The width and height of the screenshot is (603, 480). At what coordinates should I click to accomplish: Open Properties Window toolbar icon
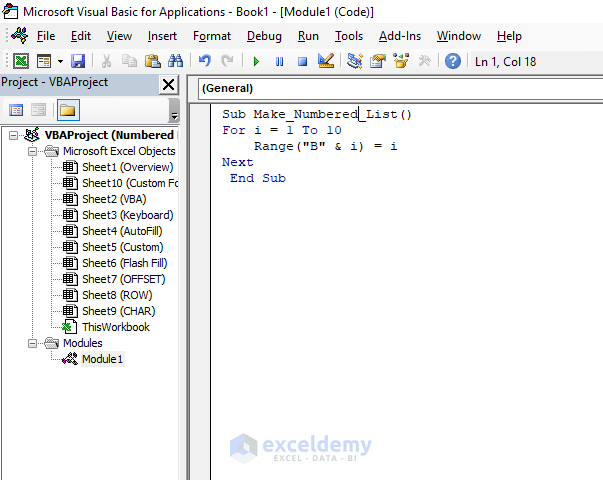coord(378,61)
